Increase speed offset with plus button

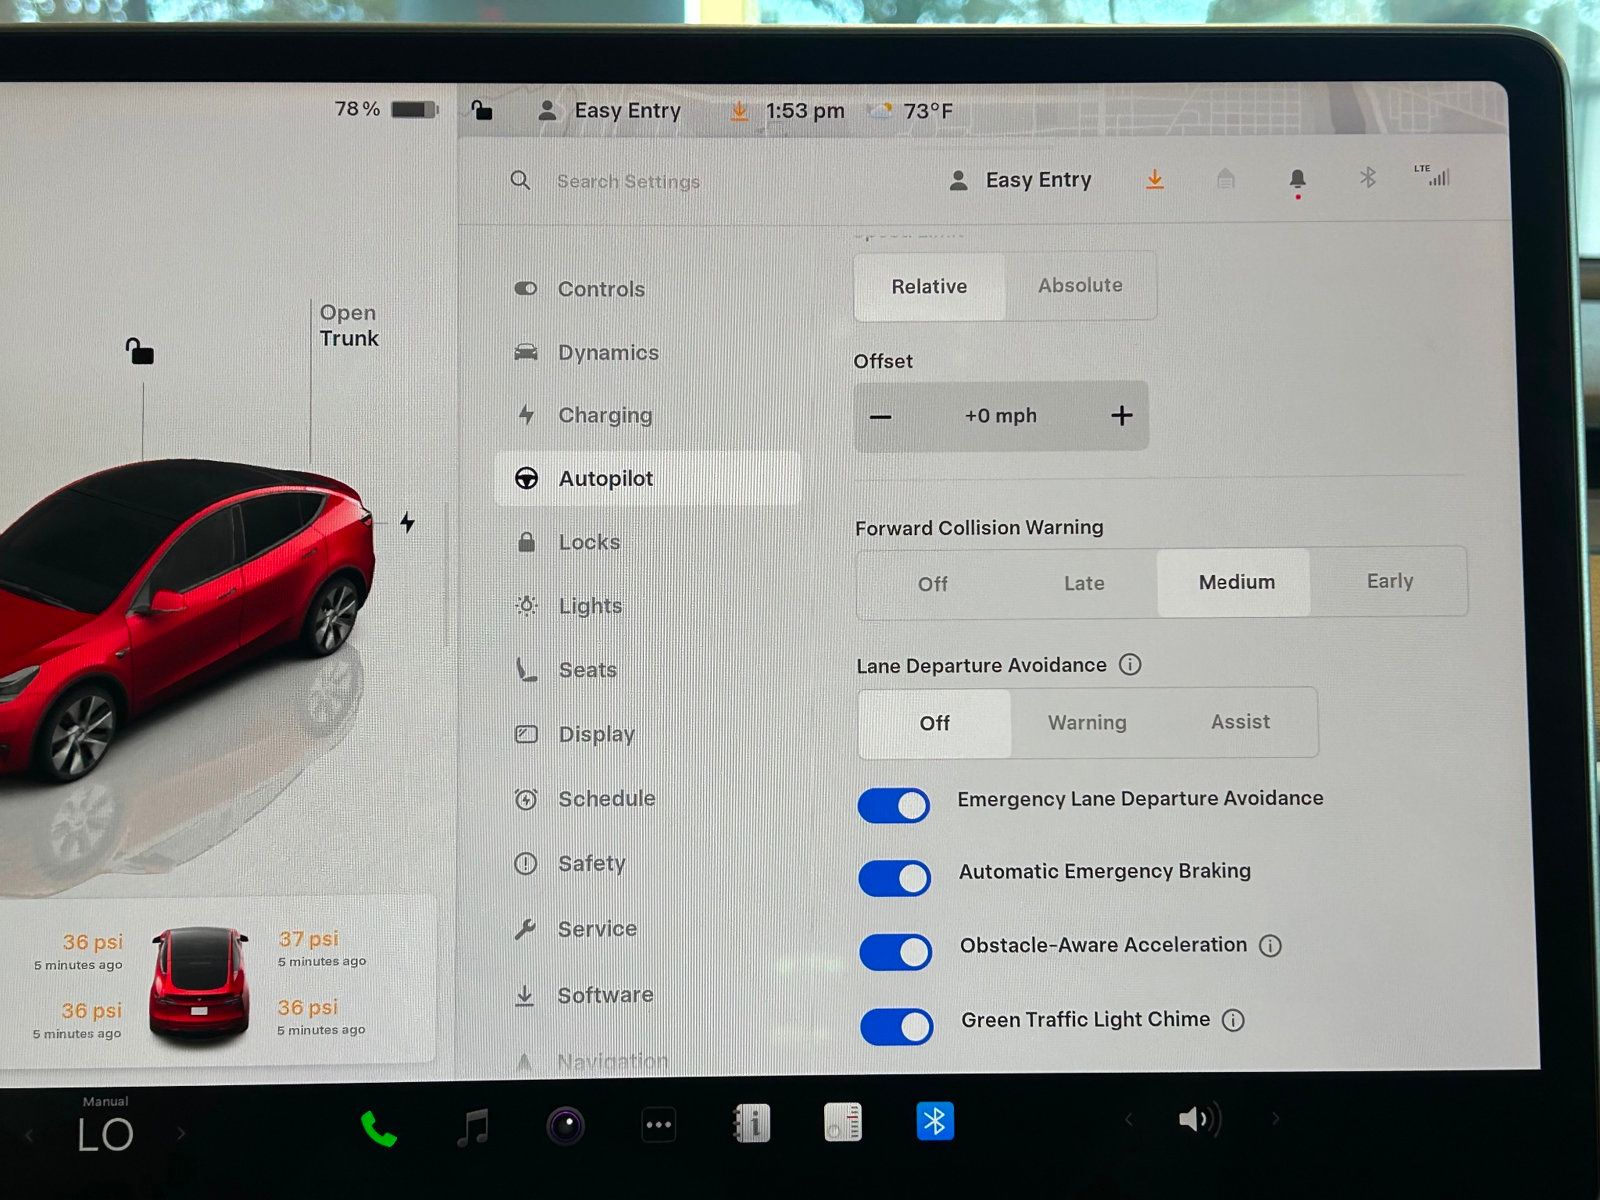[1121, 416]
